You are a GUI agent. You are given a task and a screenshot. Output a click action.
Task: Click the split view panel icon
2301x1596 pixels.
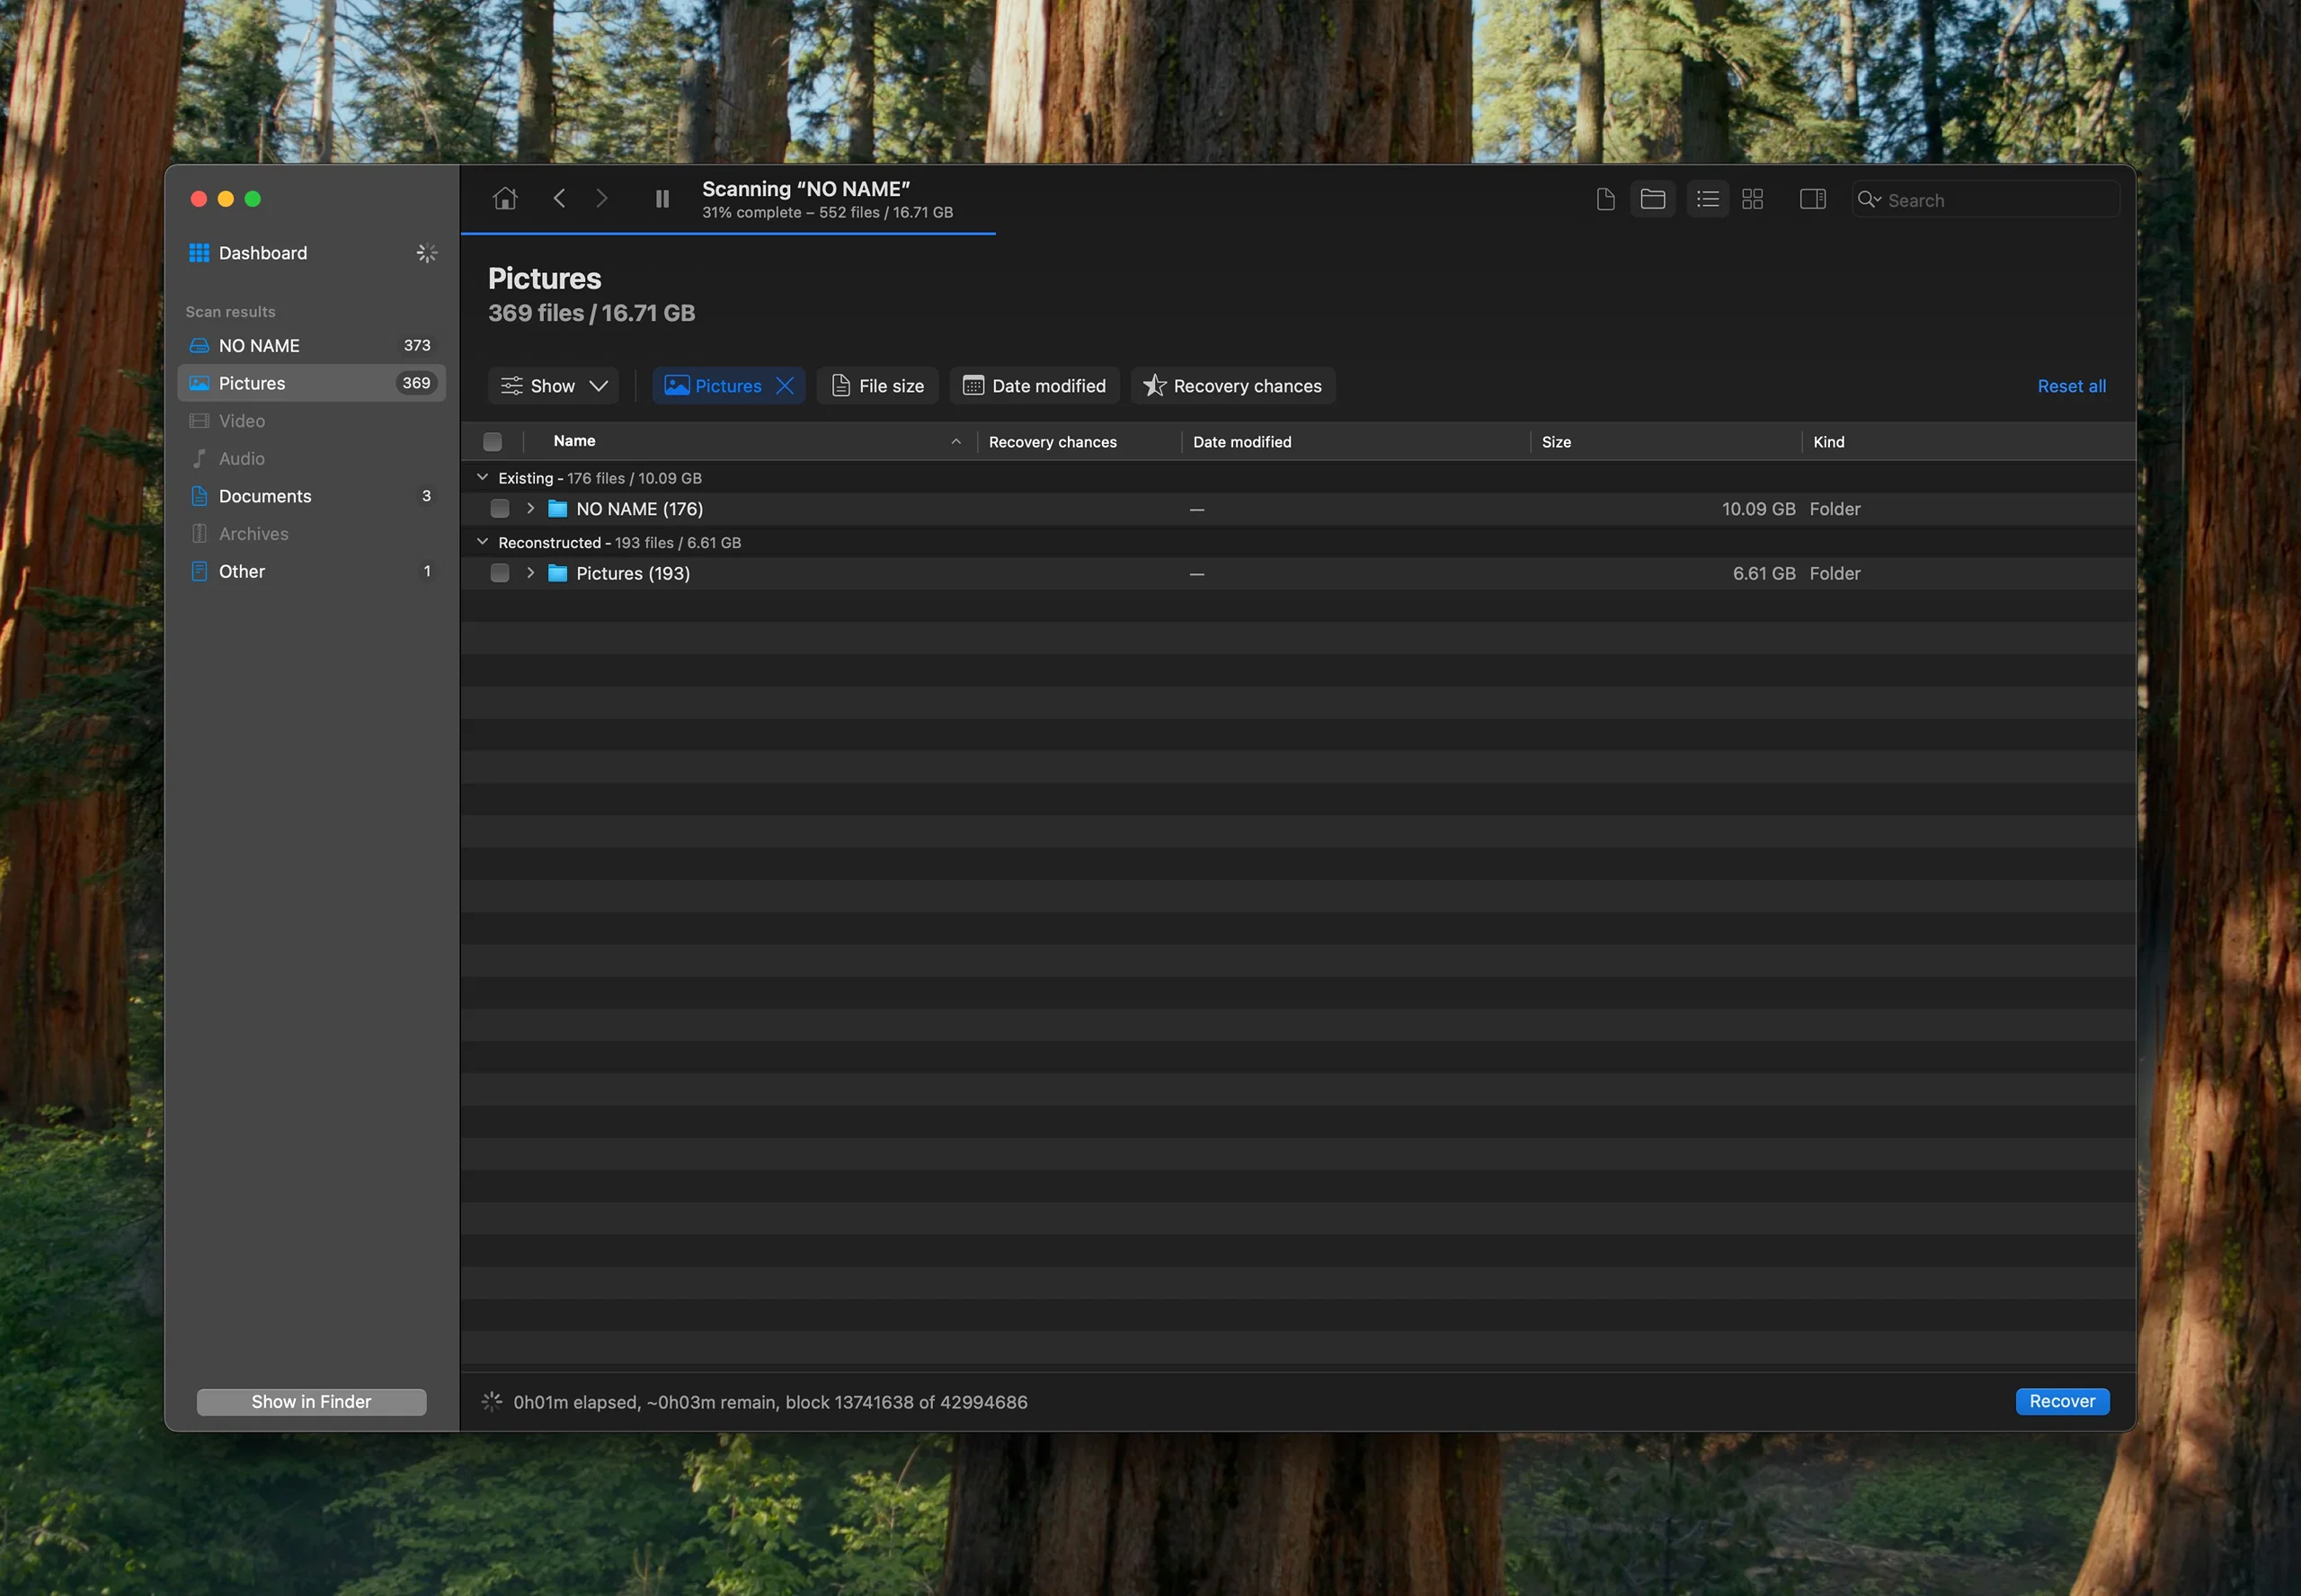tap(1813, 198)
